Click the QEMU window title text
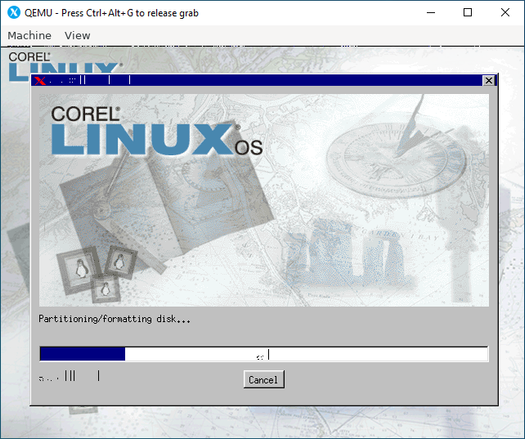This screenshot has width=525, height=439. coord(111,13)
